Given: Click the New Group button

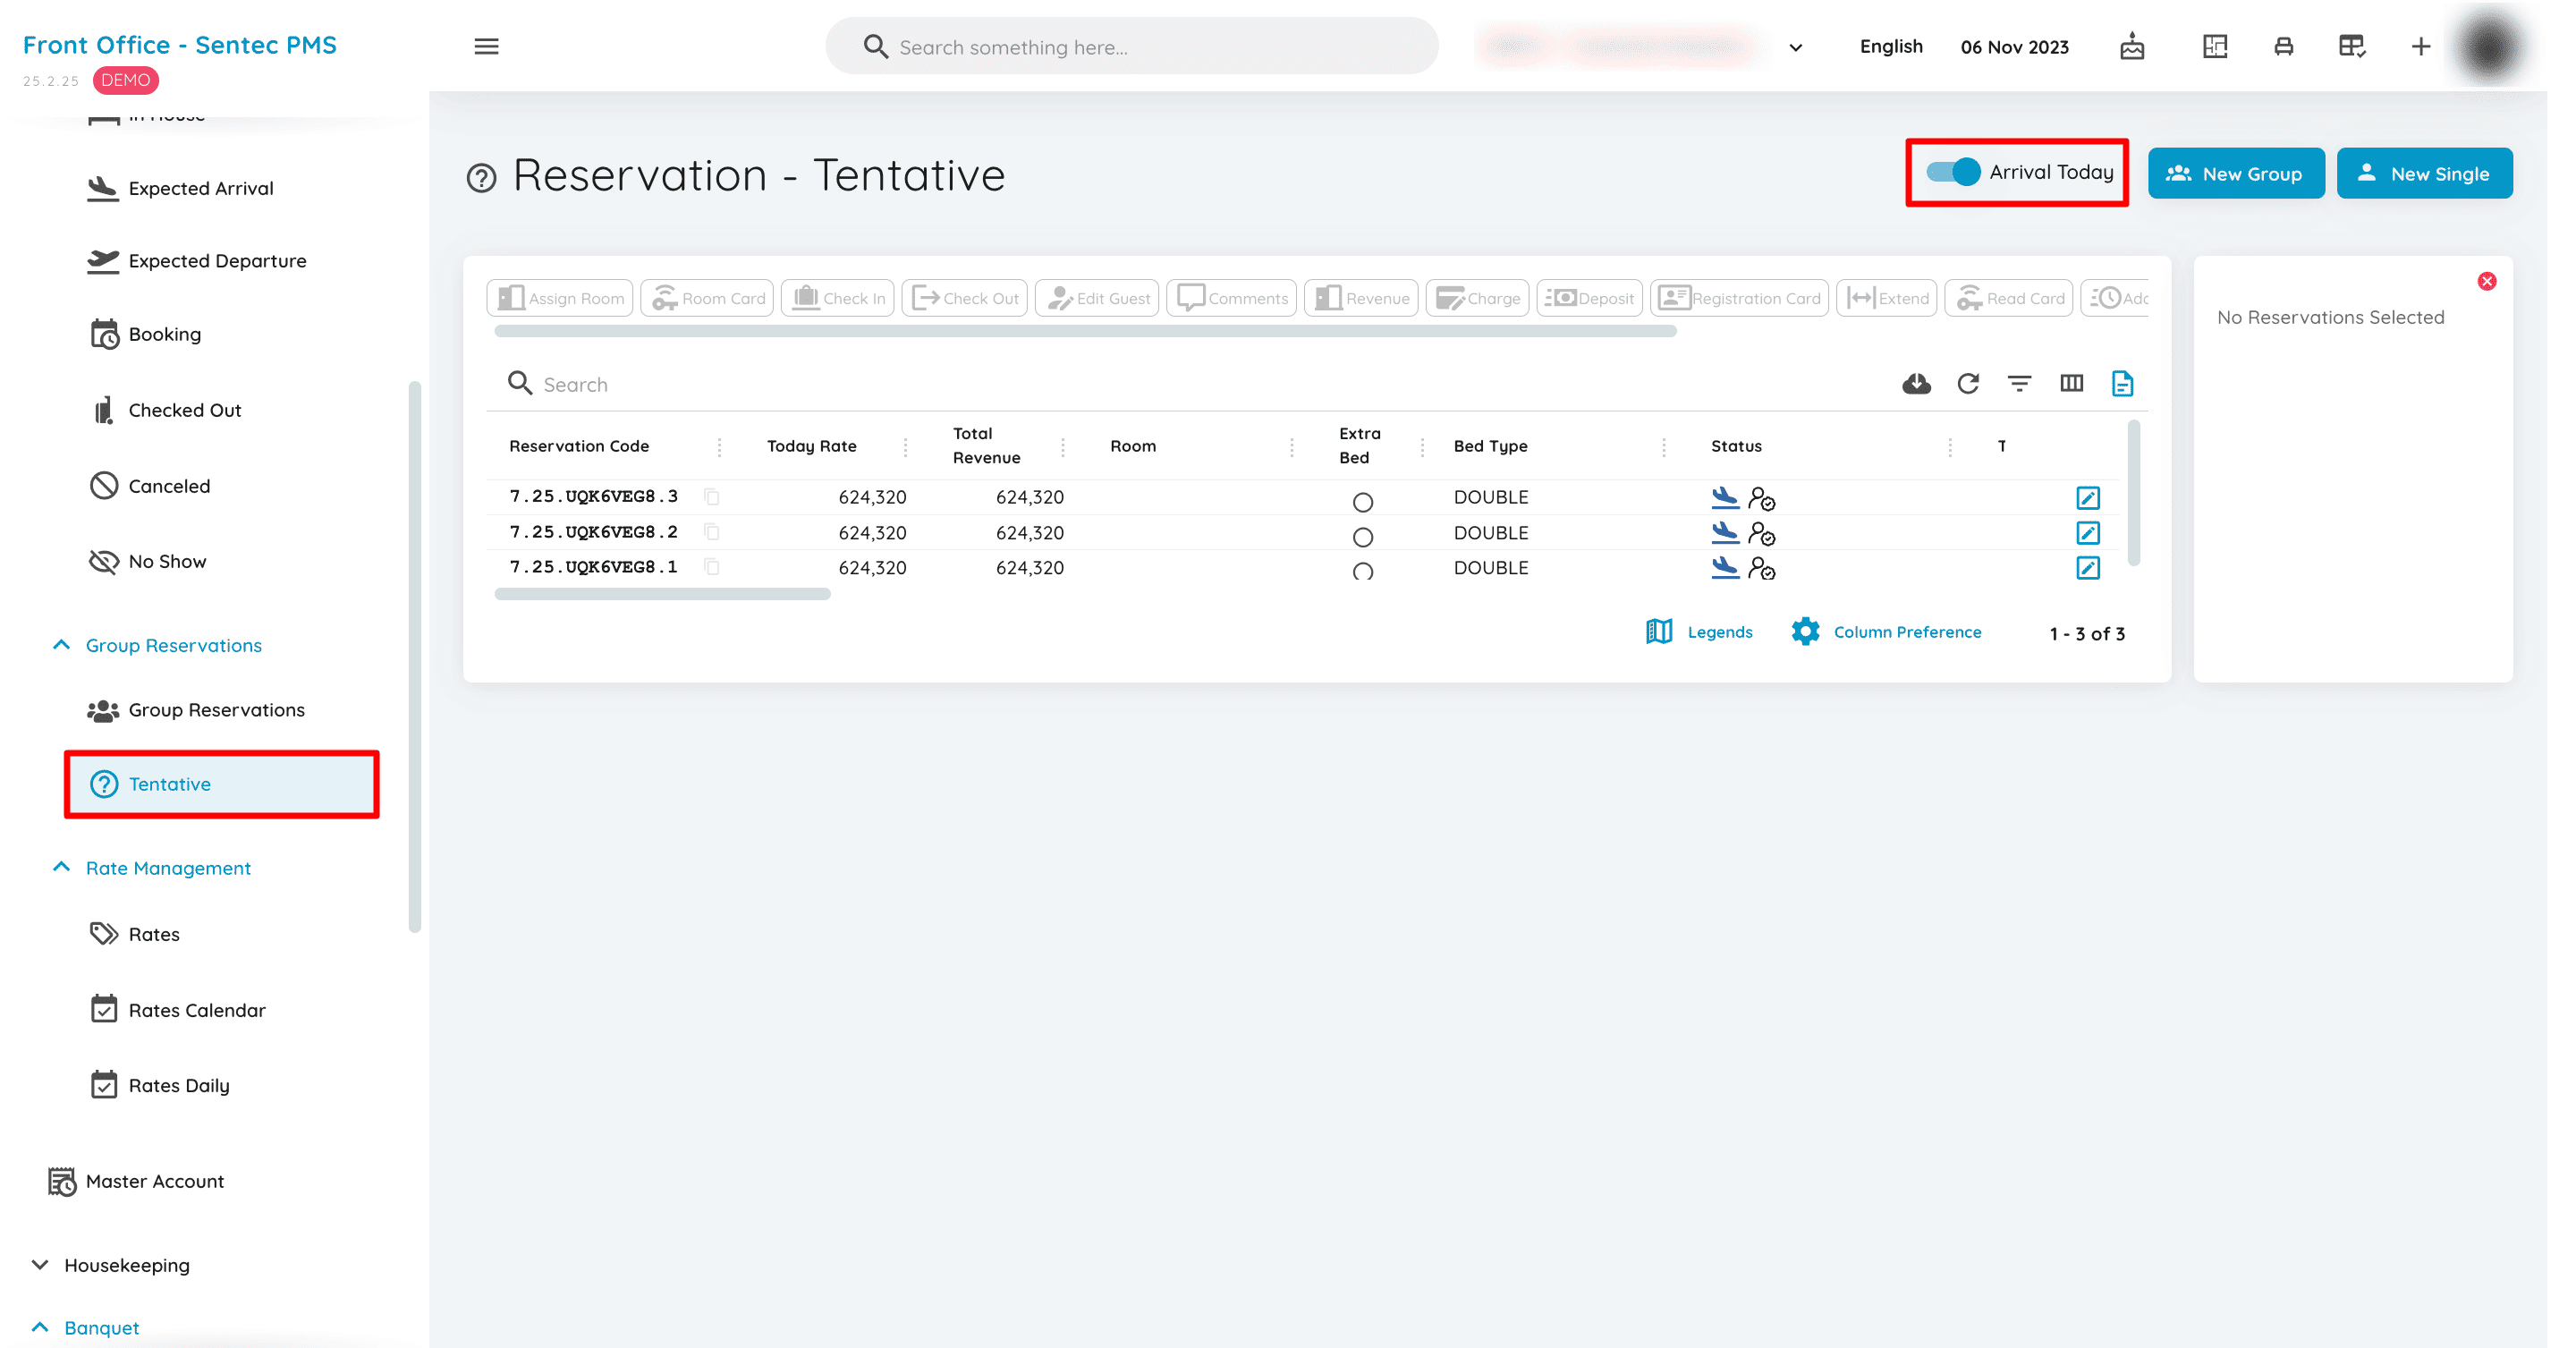Looking at the screenshot, I should point(2235,173).
